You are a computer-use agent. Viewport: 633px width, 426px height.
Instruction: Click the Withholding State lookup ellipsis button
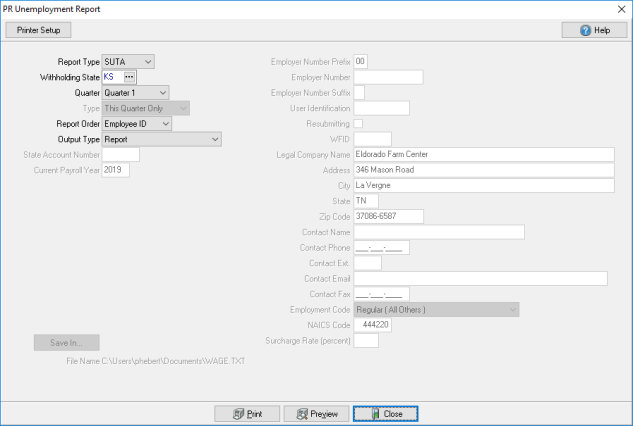(129, 77)
